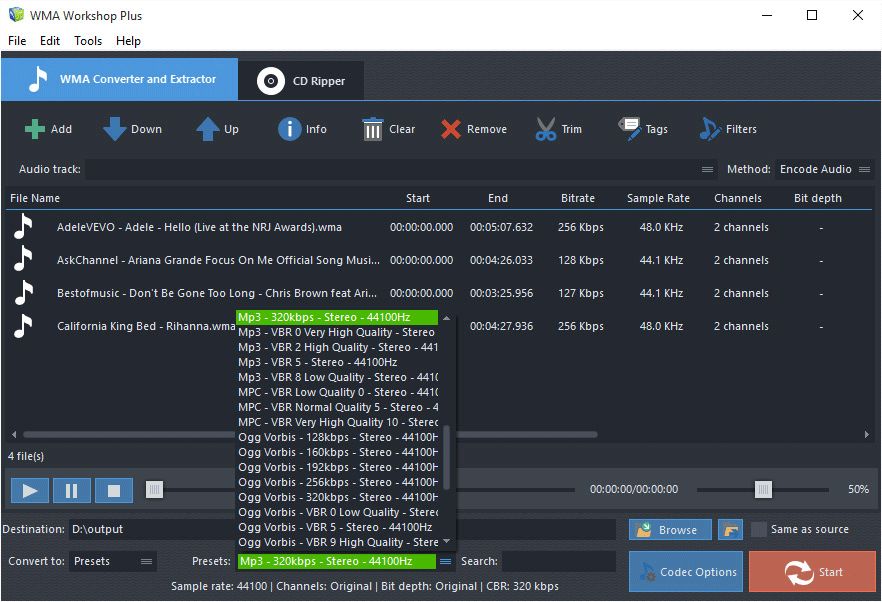The image size is (882, 602).
Task: Click the preset Search field
Action: 559,561
